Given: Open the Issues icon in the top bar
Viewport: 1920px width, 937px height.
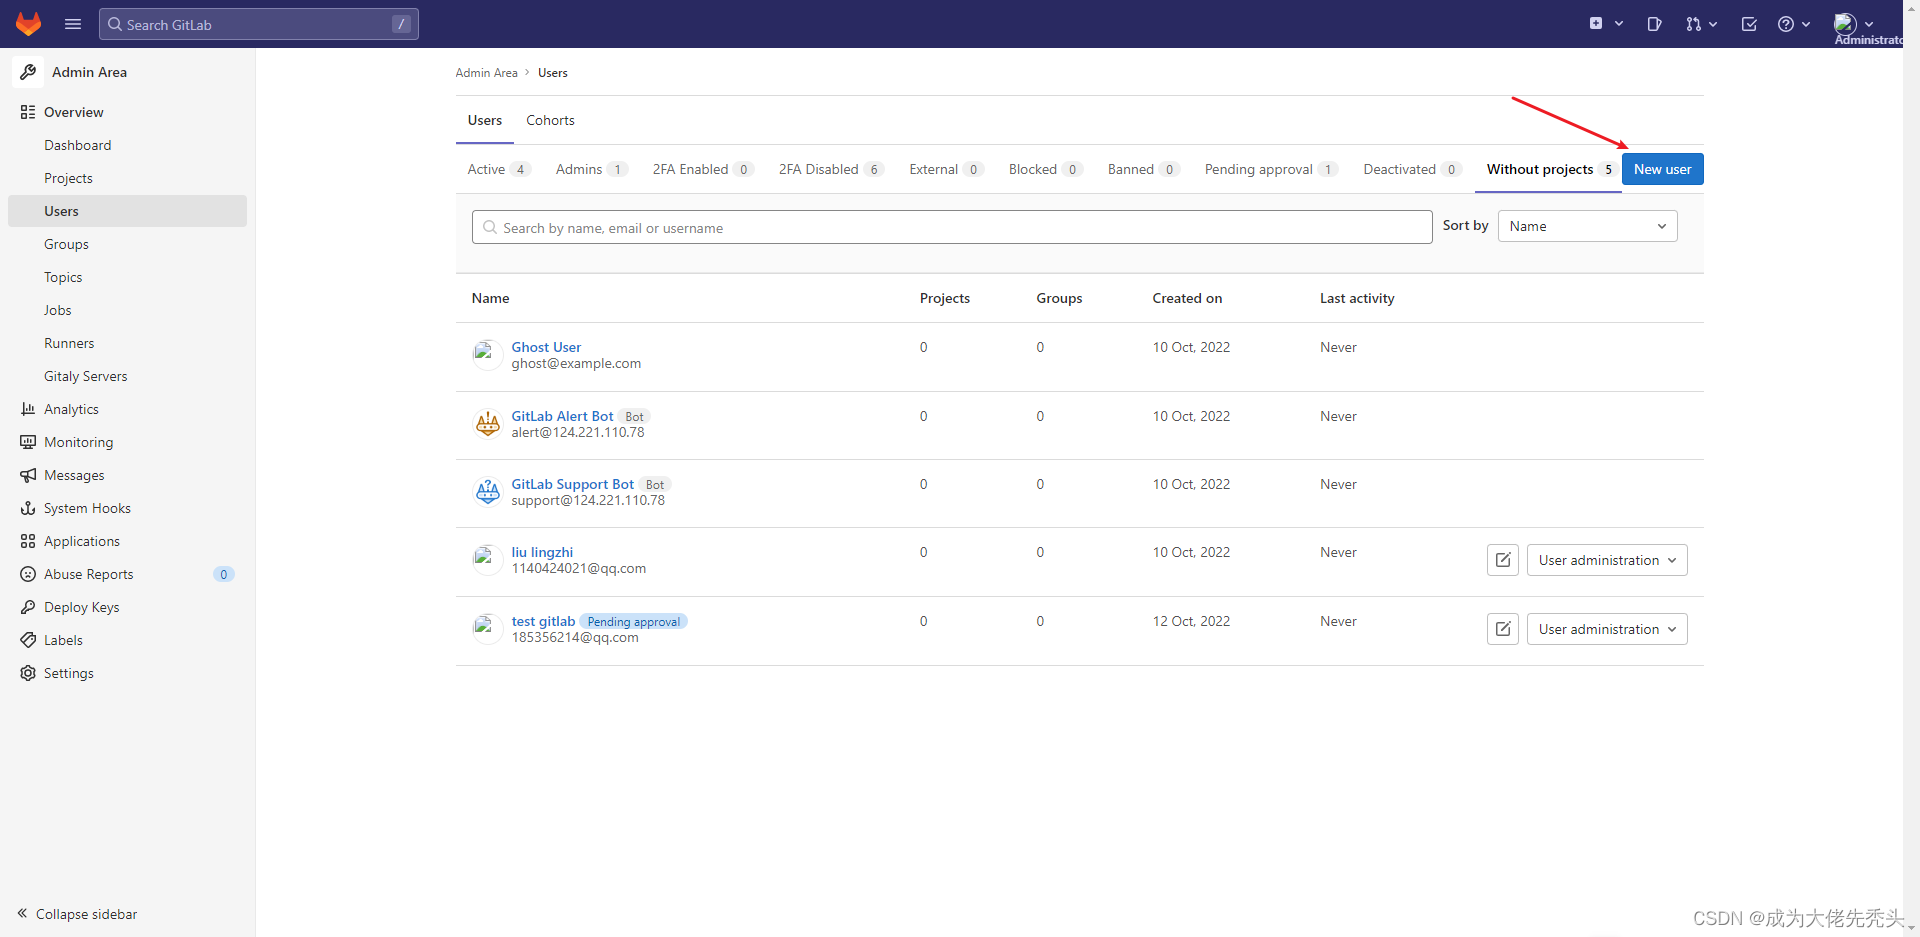Looking at the screenshot, I should (x=1654, y=24).
